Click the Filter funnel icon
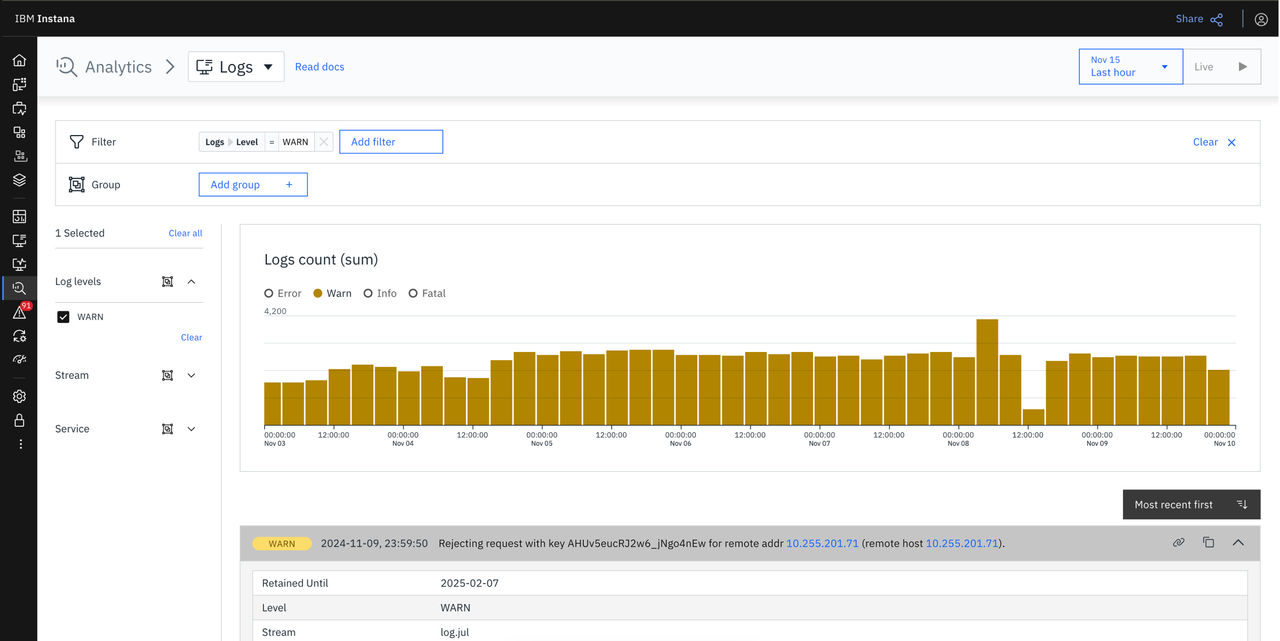 76,142
